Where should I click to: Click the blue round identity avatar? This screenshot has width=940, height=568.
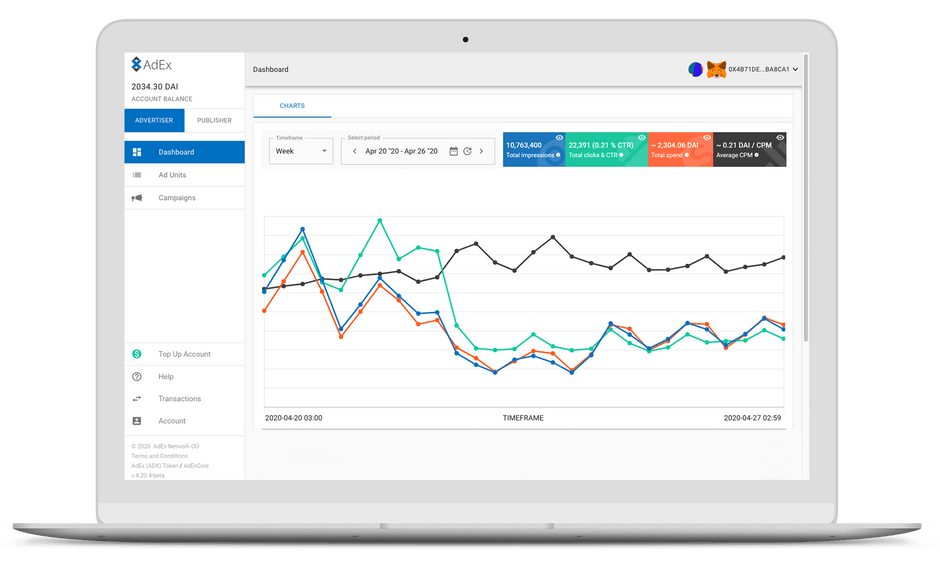(695, 70)
